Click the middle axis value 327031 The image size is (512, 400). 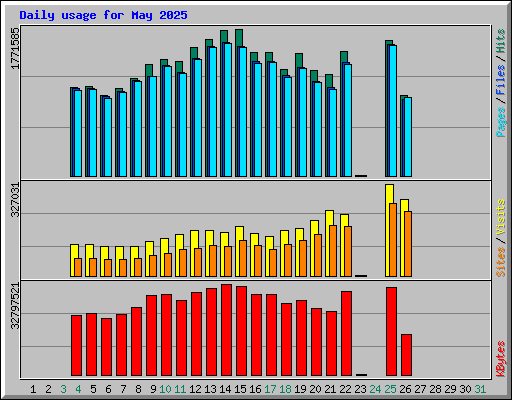(x=15, y=200)
